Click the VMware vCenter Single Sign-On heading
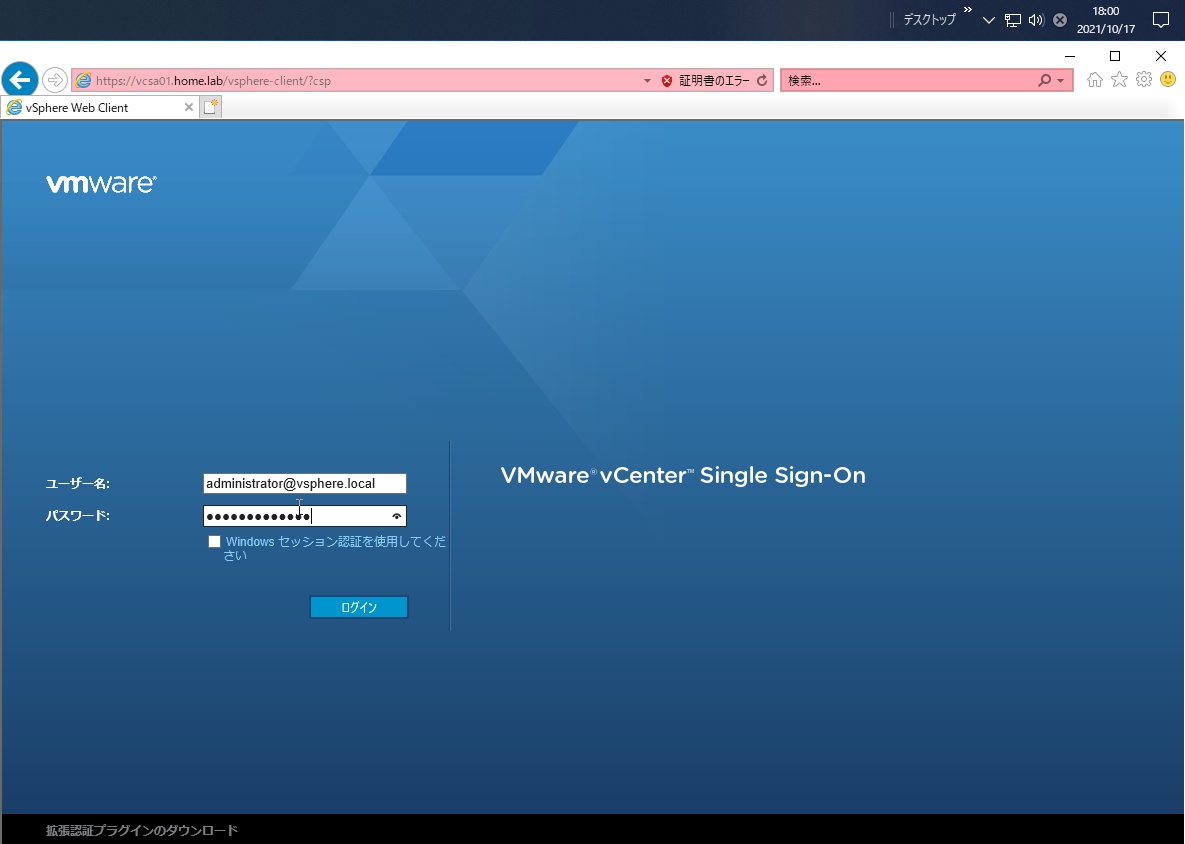The height and width of the screenshot is (844, 1185). [x=683, y=475]
